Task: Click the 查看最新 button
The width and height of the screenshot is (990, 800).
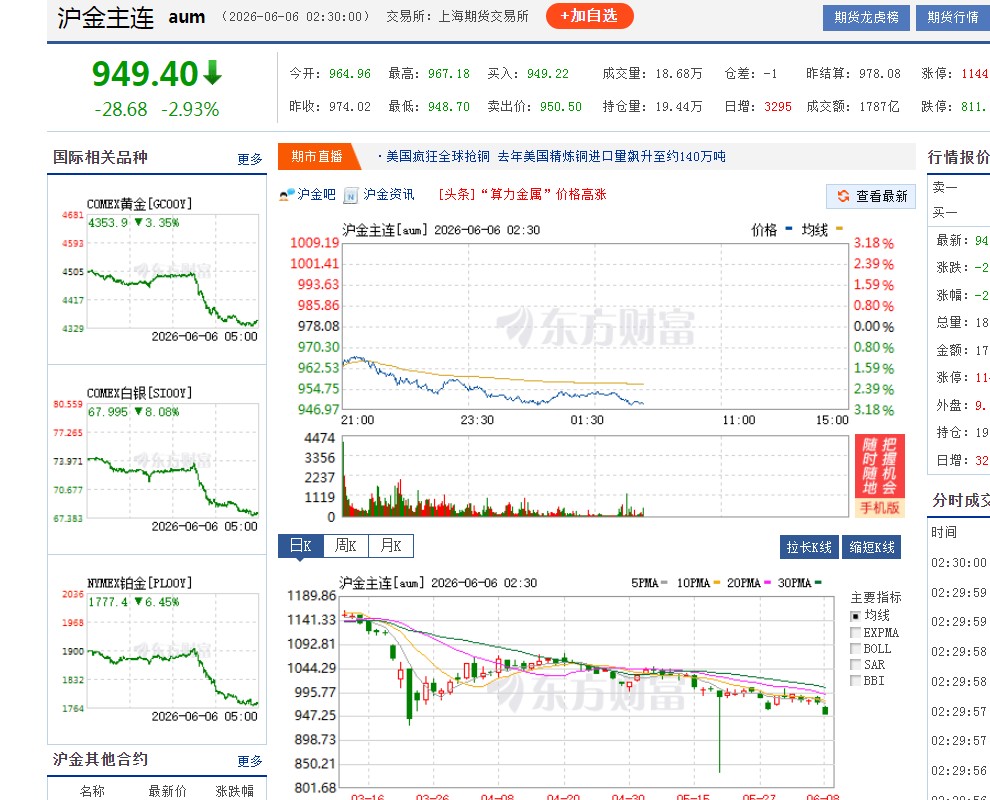Action: 871,196
